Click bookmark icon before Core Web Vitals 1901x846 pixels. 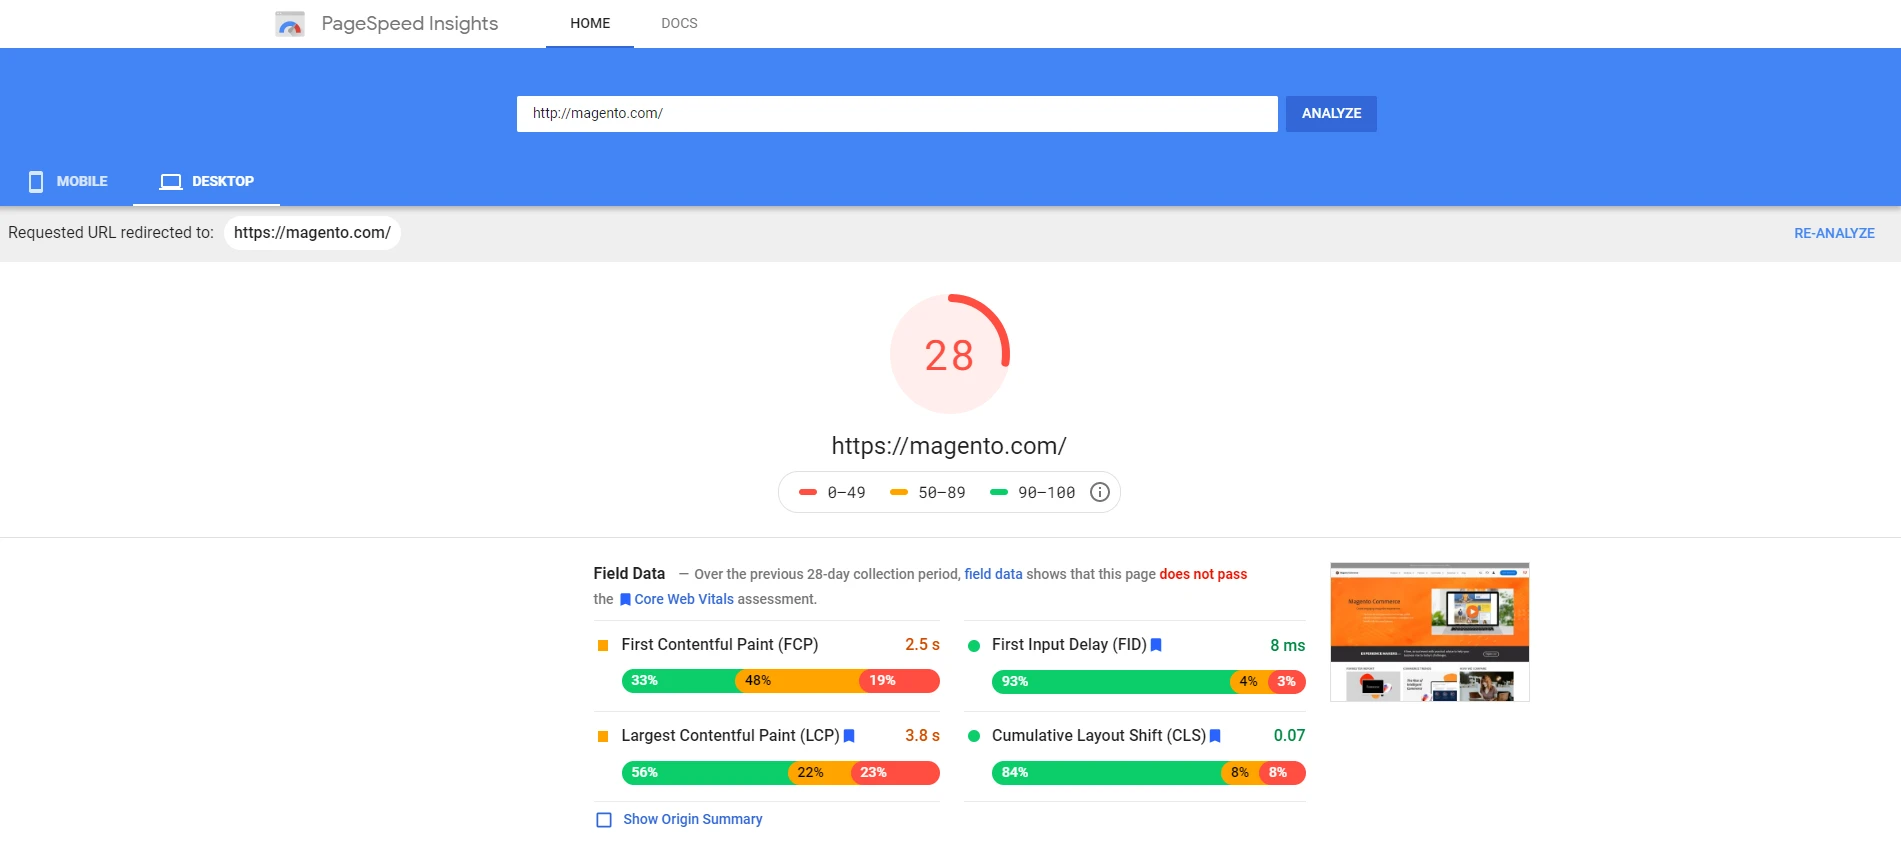coord(625,600)
